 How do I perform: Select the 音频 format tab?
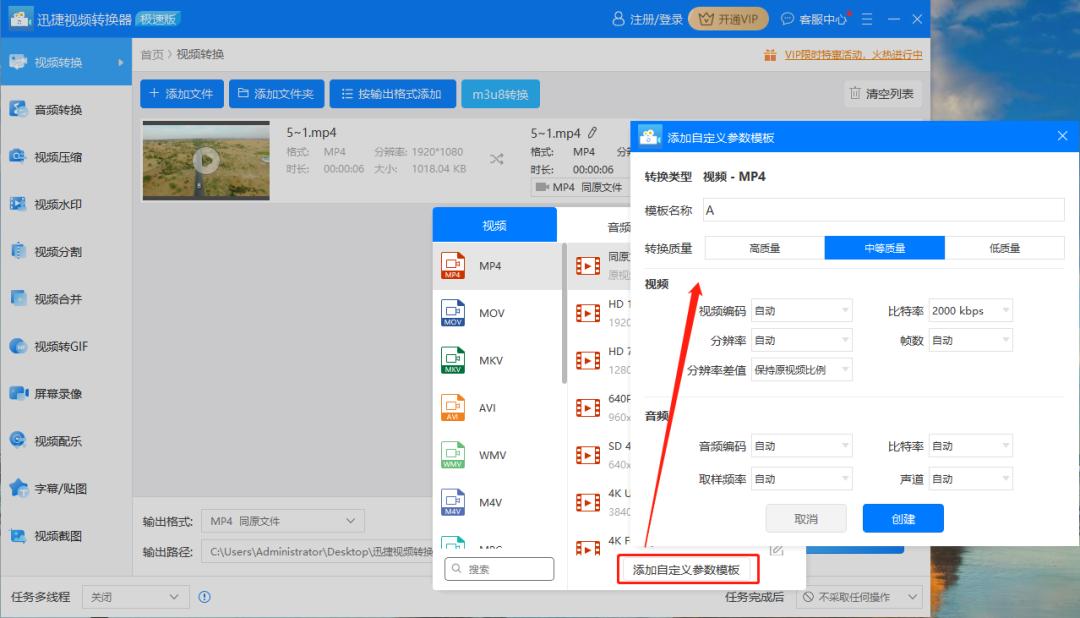pyautogui.click(x=618, y=224)
